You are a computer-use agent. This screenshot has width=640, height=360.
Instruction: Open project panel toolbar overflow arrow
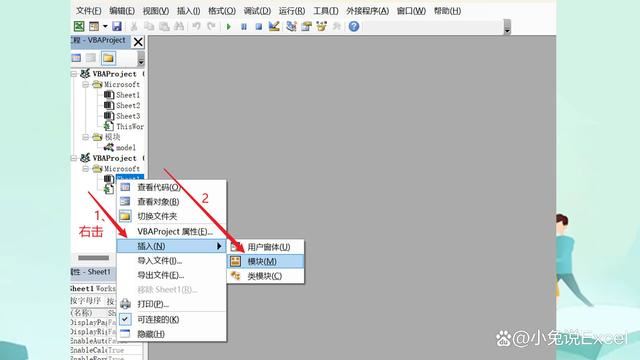point(141,60)
